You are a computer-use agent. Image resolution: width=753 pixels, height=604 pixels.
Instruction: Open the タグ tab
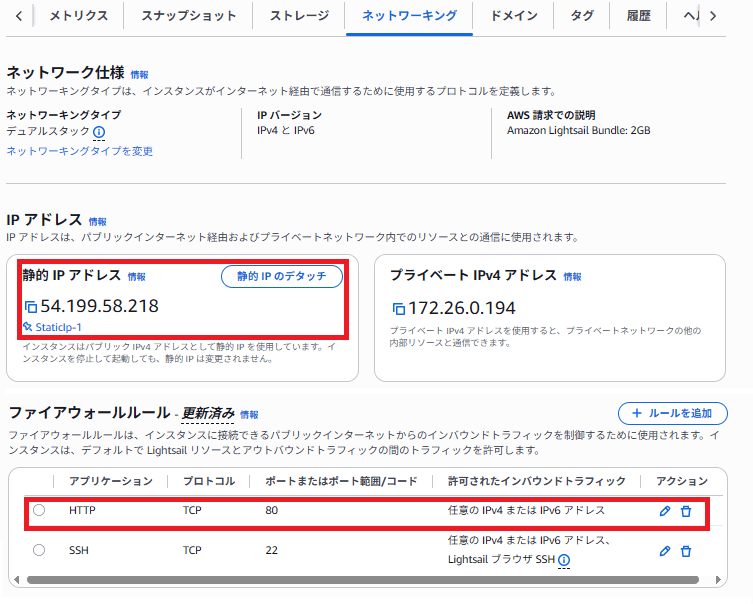582,16
